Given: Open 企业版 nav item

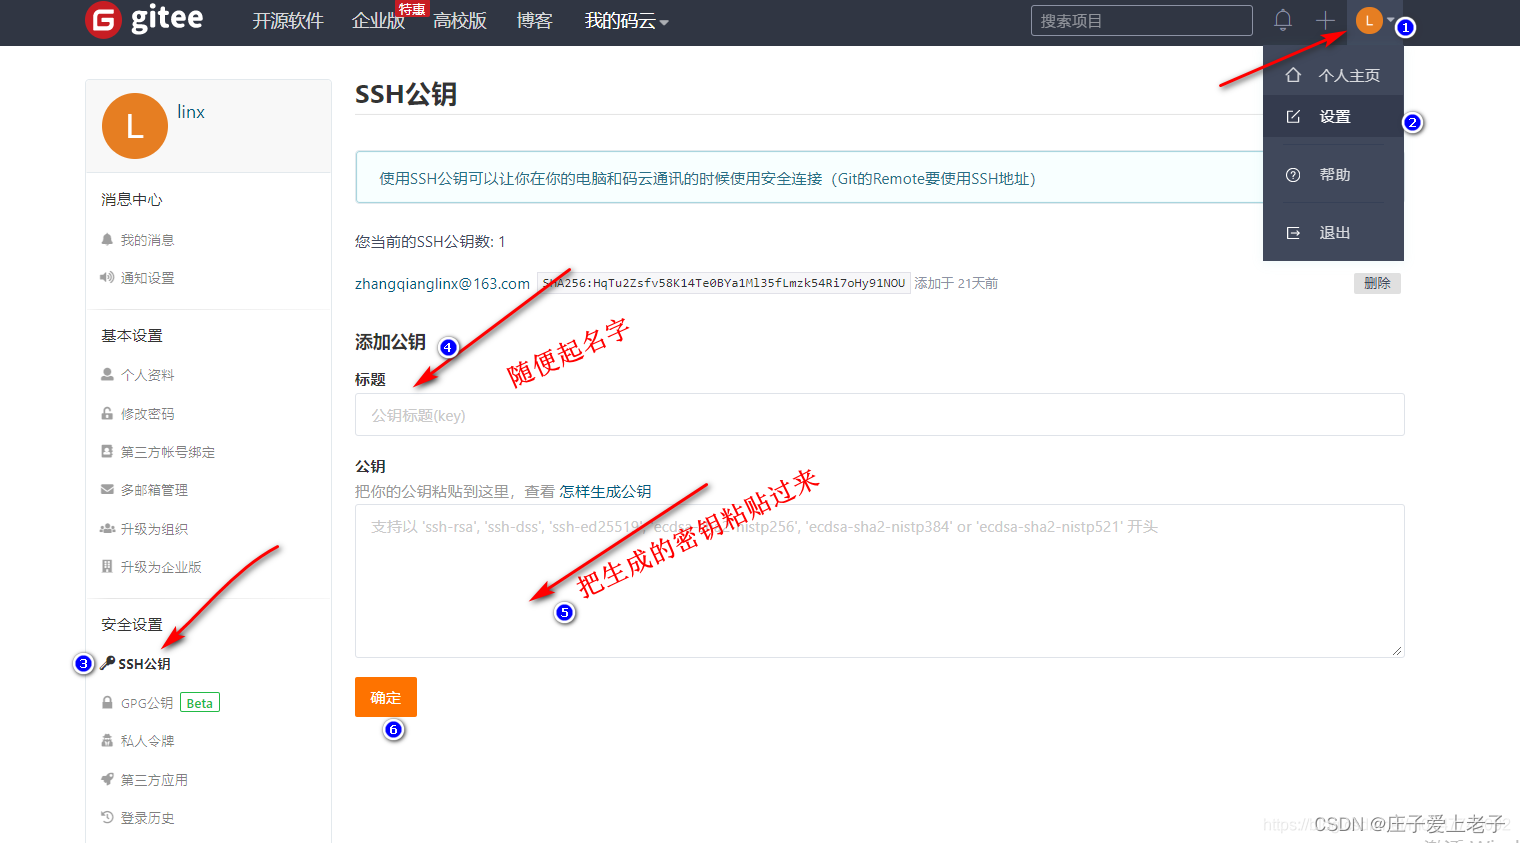Looking at the screenshot, I should 378,21.
